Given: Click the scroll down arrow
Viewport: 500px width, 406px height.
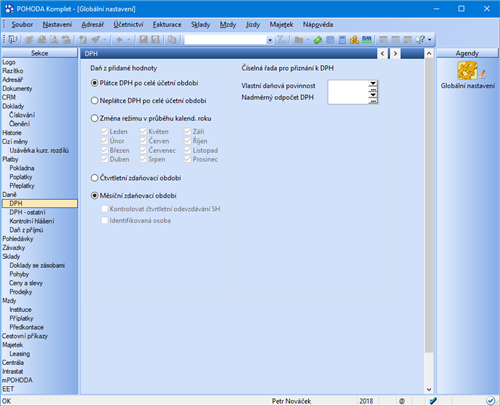Looking at the screenshot, I should [x=429, y=389].
